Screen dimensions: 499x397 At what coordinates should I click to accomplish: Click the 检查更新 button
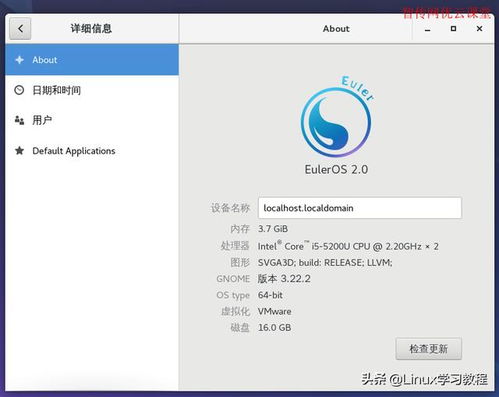tap(429, 349)
